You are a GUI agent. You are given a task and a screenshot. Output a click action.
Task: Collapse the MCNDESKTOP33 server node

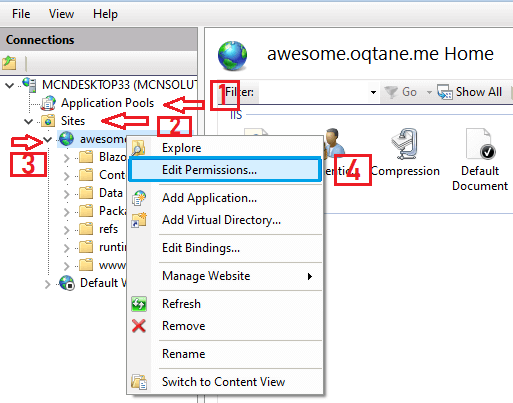10,86
